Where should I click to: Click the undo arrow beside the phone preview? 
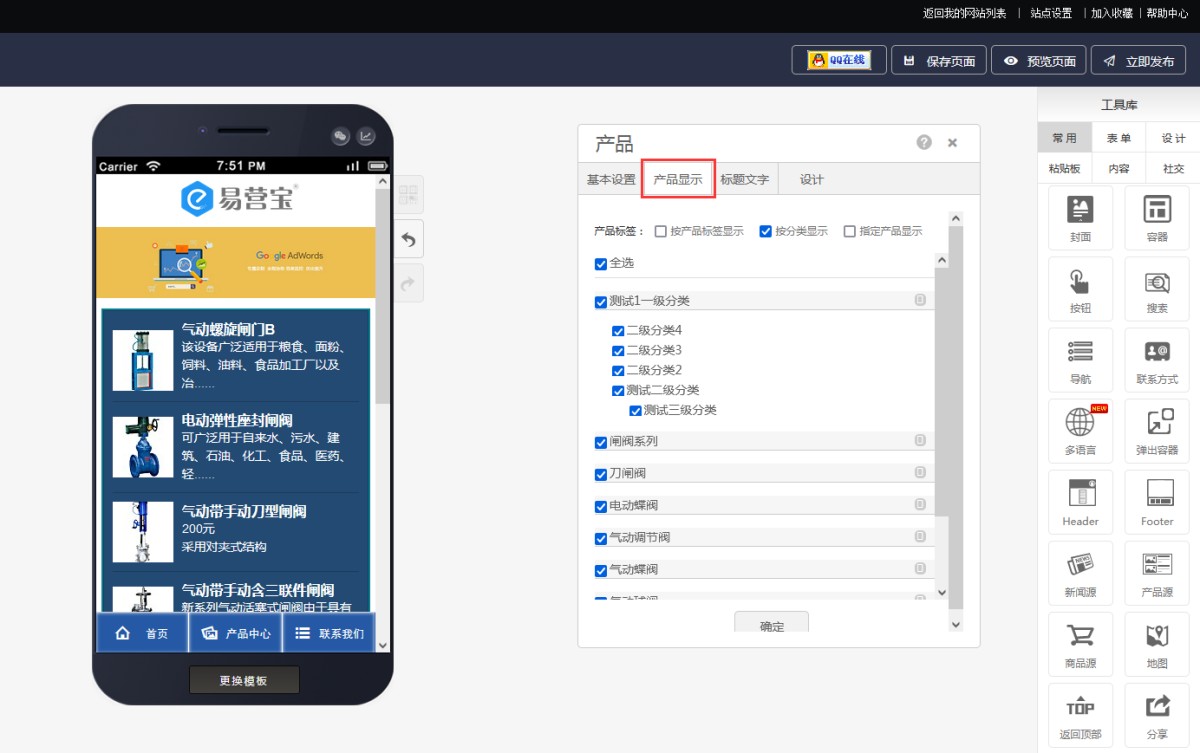[x=409, y=239]
